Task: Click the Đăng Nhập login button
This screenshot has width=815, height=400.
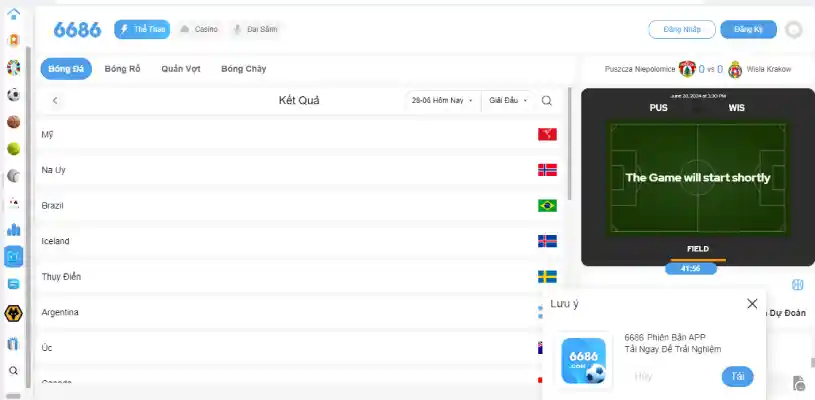Action: point(682,30)
